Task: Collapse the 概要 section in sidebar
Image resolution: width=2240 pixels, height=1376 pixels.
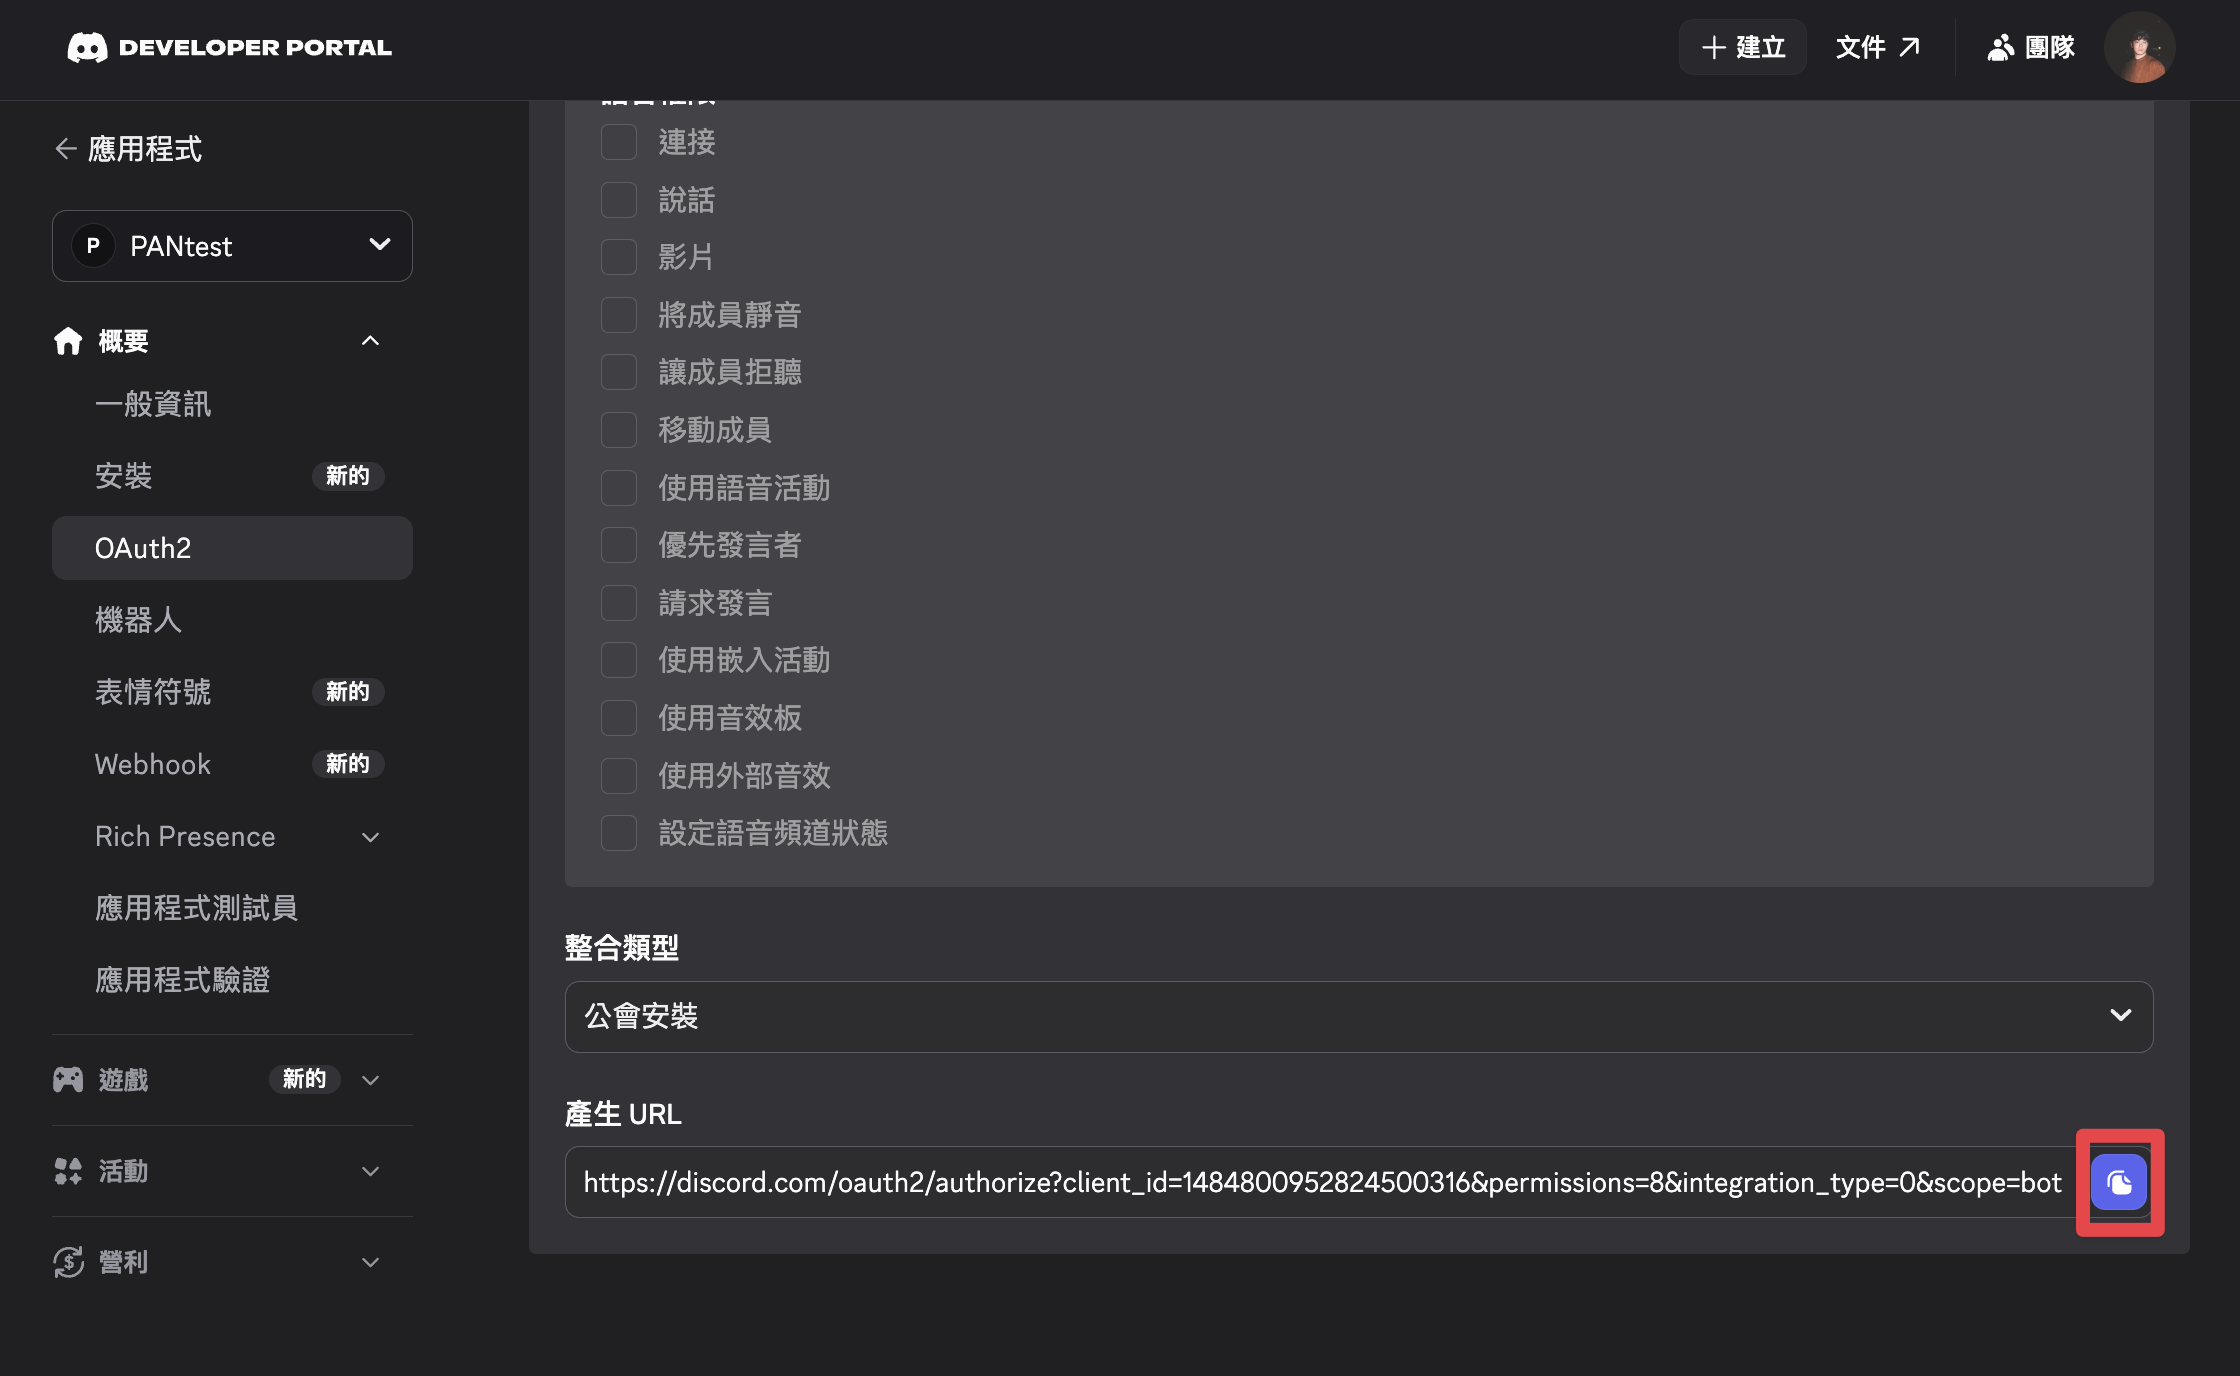Action: click(x=370, y=341)
